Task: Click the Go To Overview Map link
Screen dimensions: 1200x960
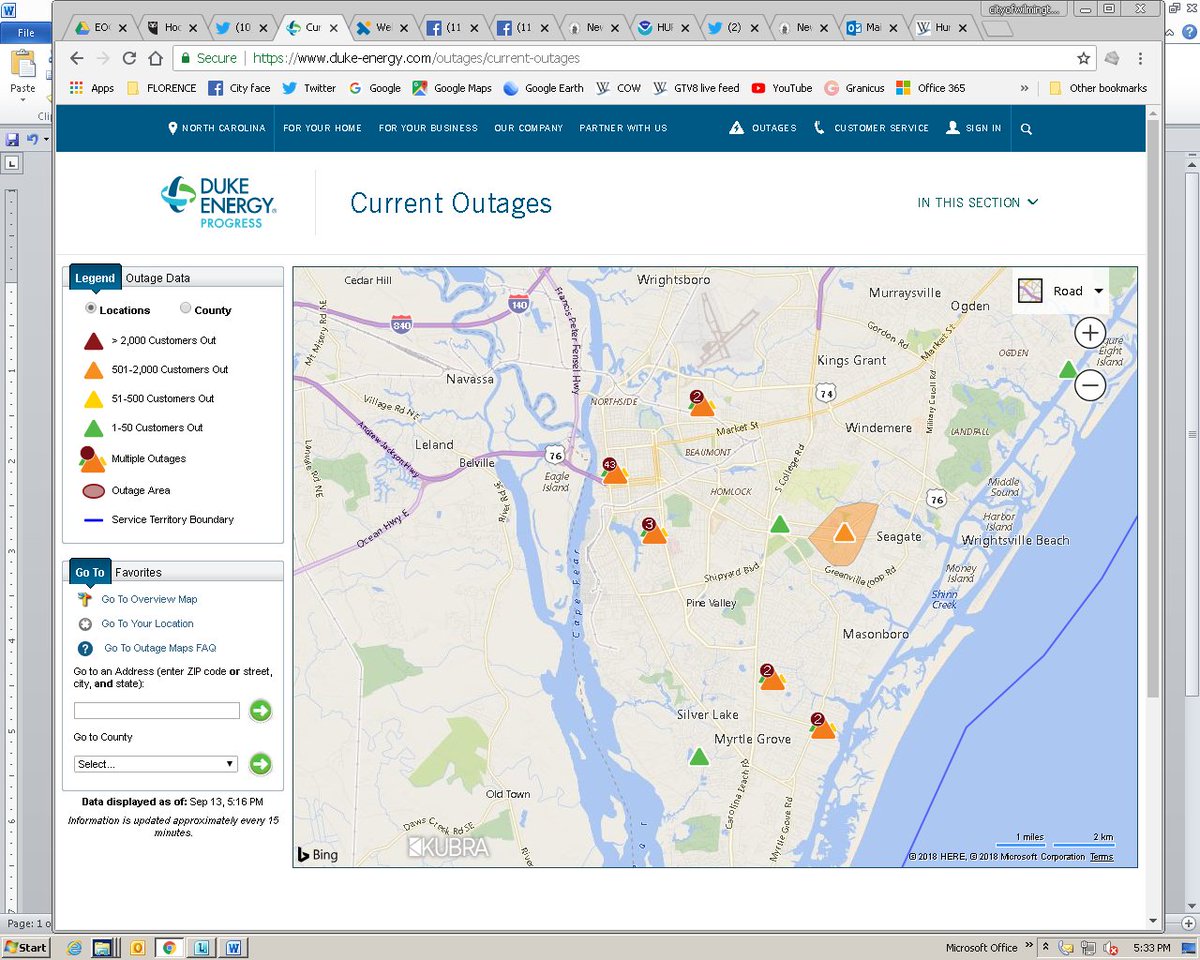Action: coord(149,599)
